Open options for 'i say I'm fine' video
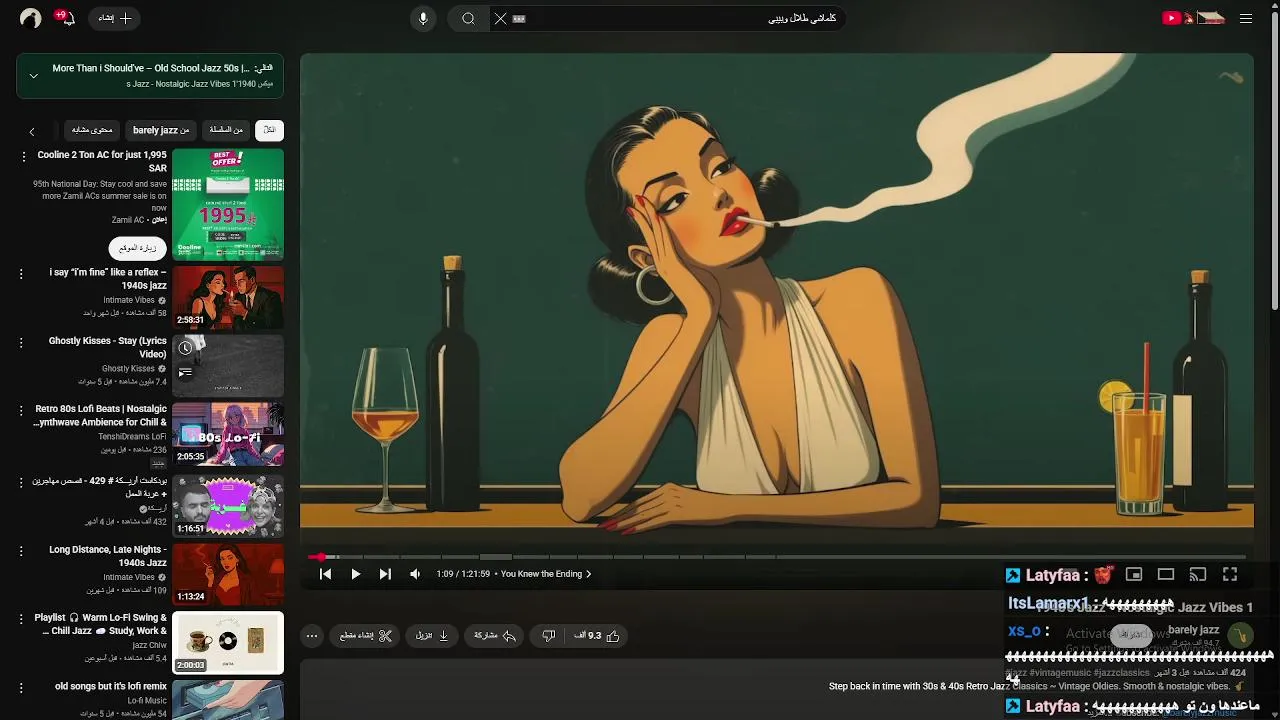The width and height of the screenshot is (1280, 720). point(21,274)
